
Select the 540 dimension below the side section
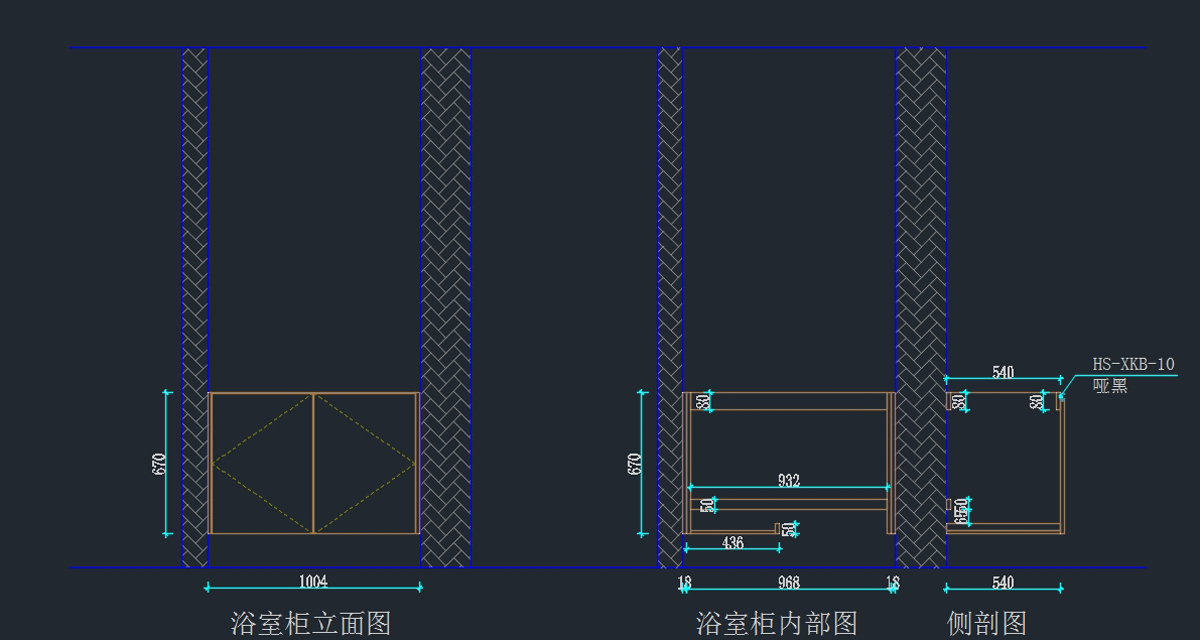click(x=1003, y=582)
